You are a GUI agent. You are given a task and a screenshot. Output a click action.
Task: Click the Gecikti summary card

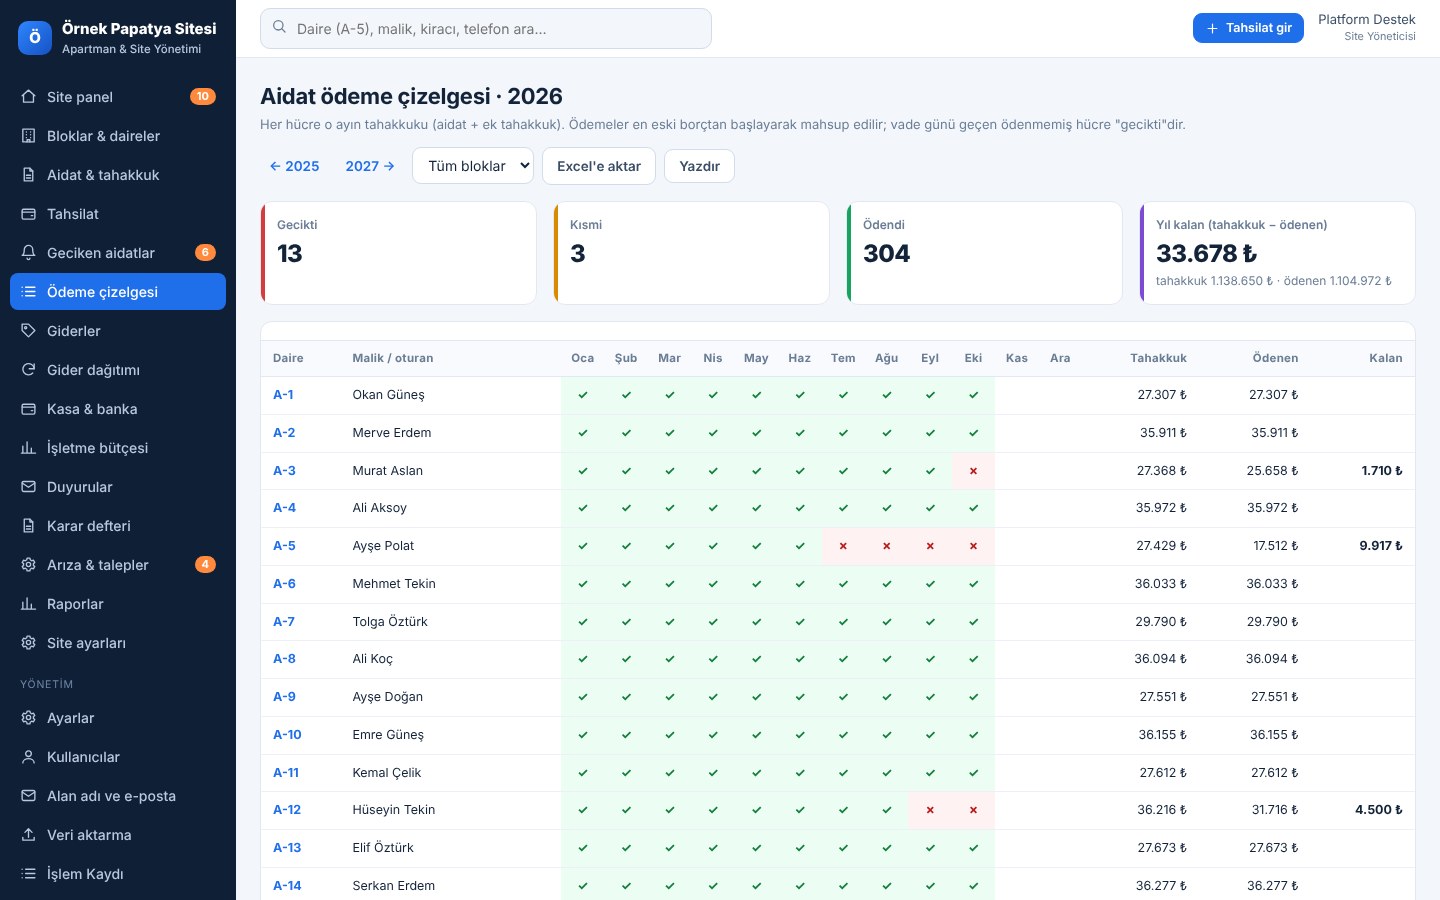pos(398,253)
